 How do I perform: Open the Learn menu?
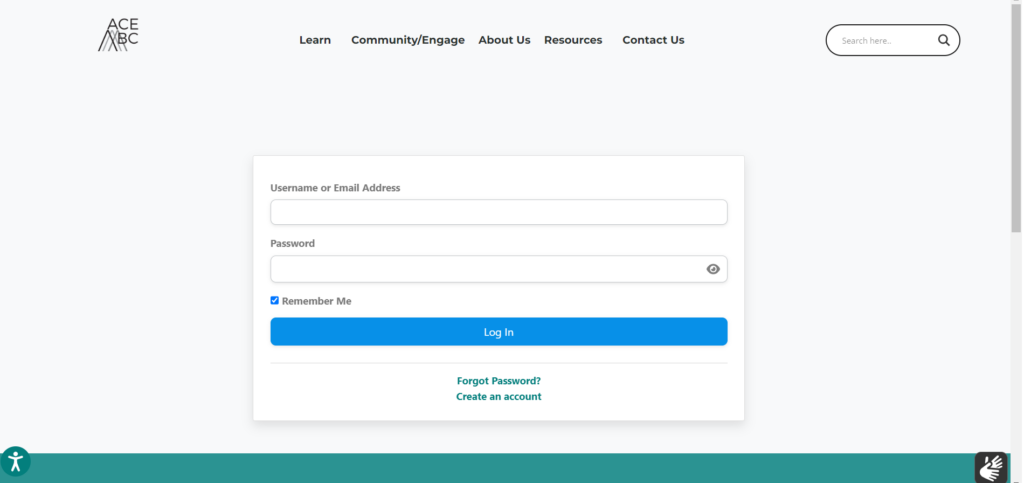[x=315, y=40]
